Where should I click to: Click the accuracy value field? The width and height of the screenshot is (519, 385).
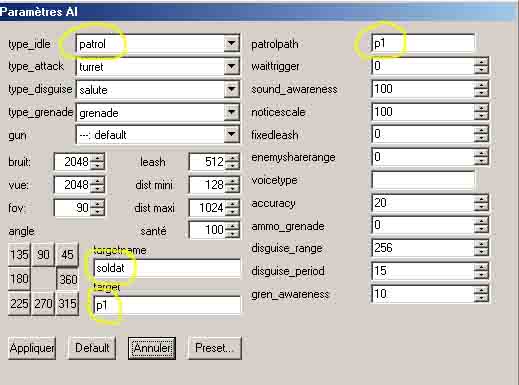(x=422, y=203)
